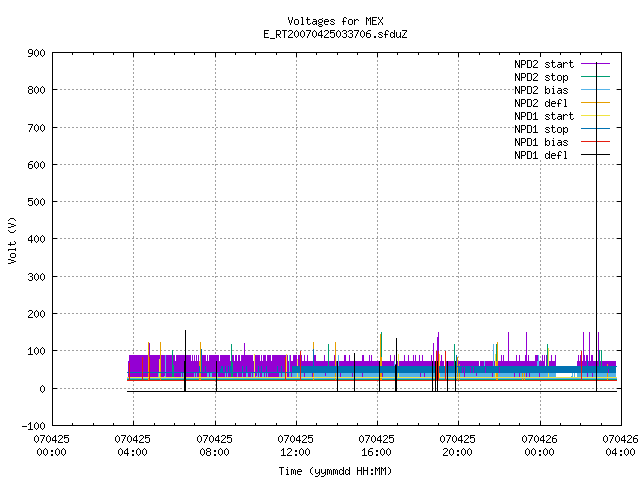Click the NPD2 bias legend label
The width and height of the screenshot is (640, 480).
(541, 90)
